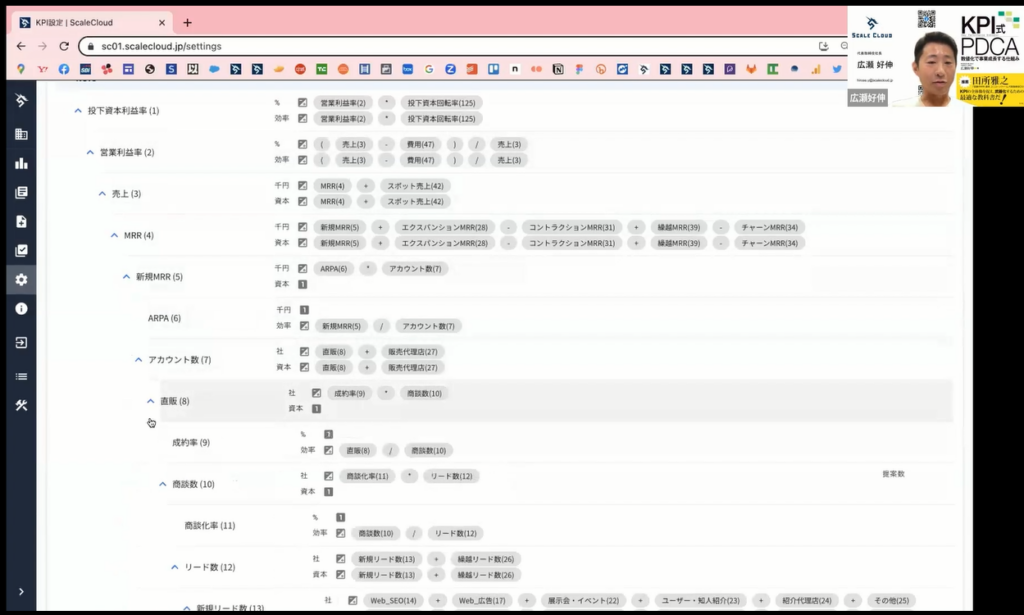Click the list icon in left sidebar
The width and height of the screenshot is (1024, 615).
(x=21, y=376)
